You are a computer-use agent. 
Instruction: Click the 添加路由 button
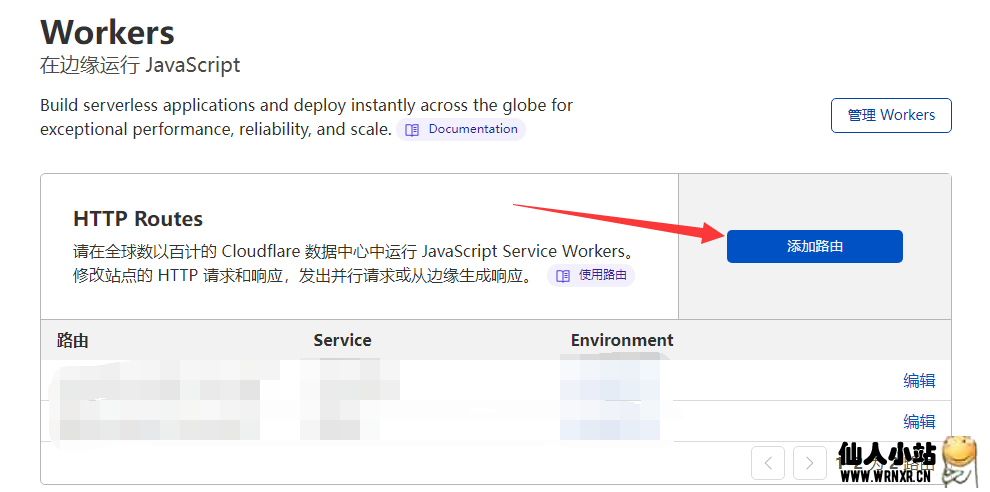814,246
